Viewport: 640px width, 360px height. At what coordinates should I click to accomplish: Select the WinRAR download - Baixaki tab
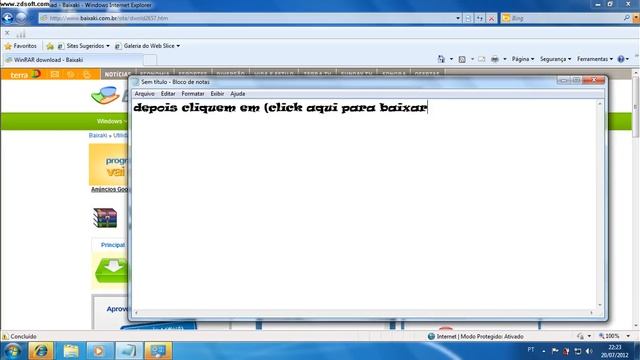coord(73,60)
